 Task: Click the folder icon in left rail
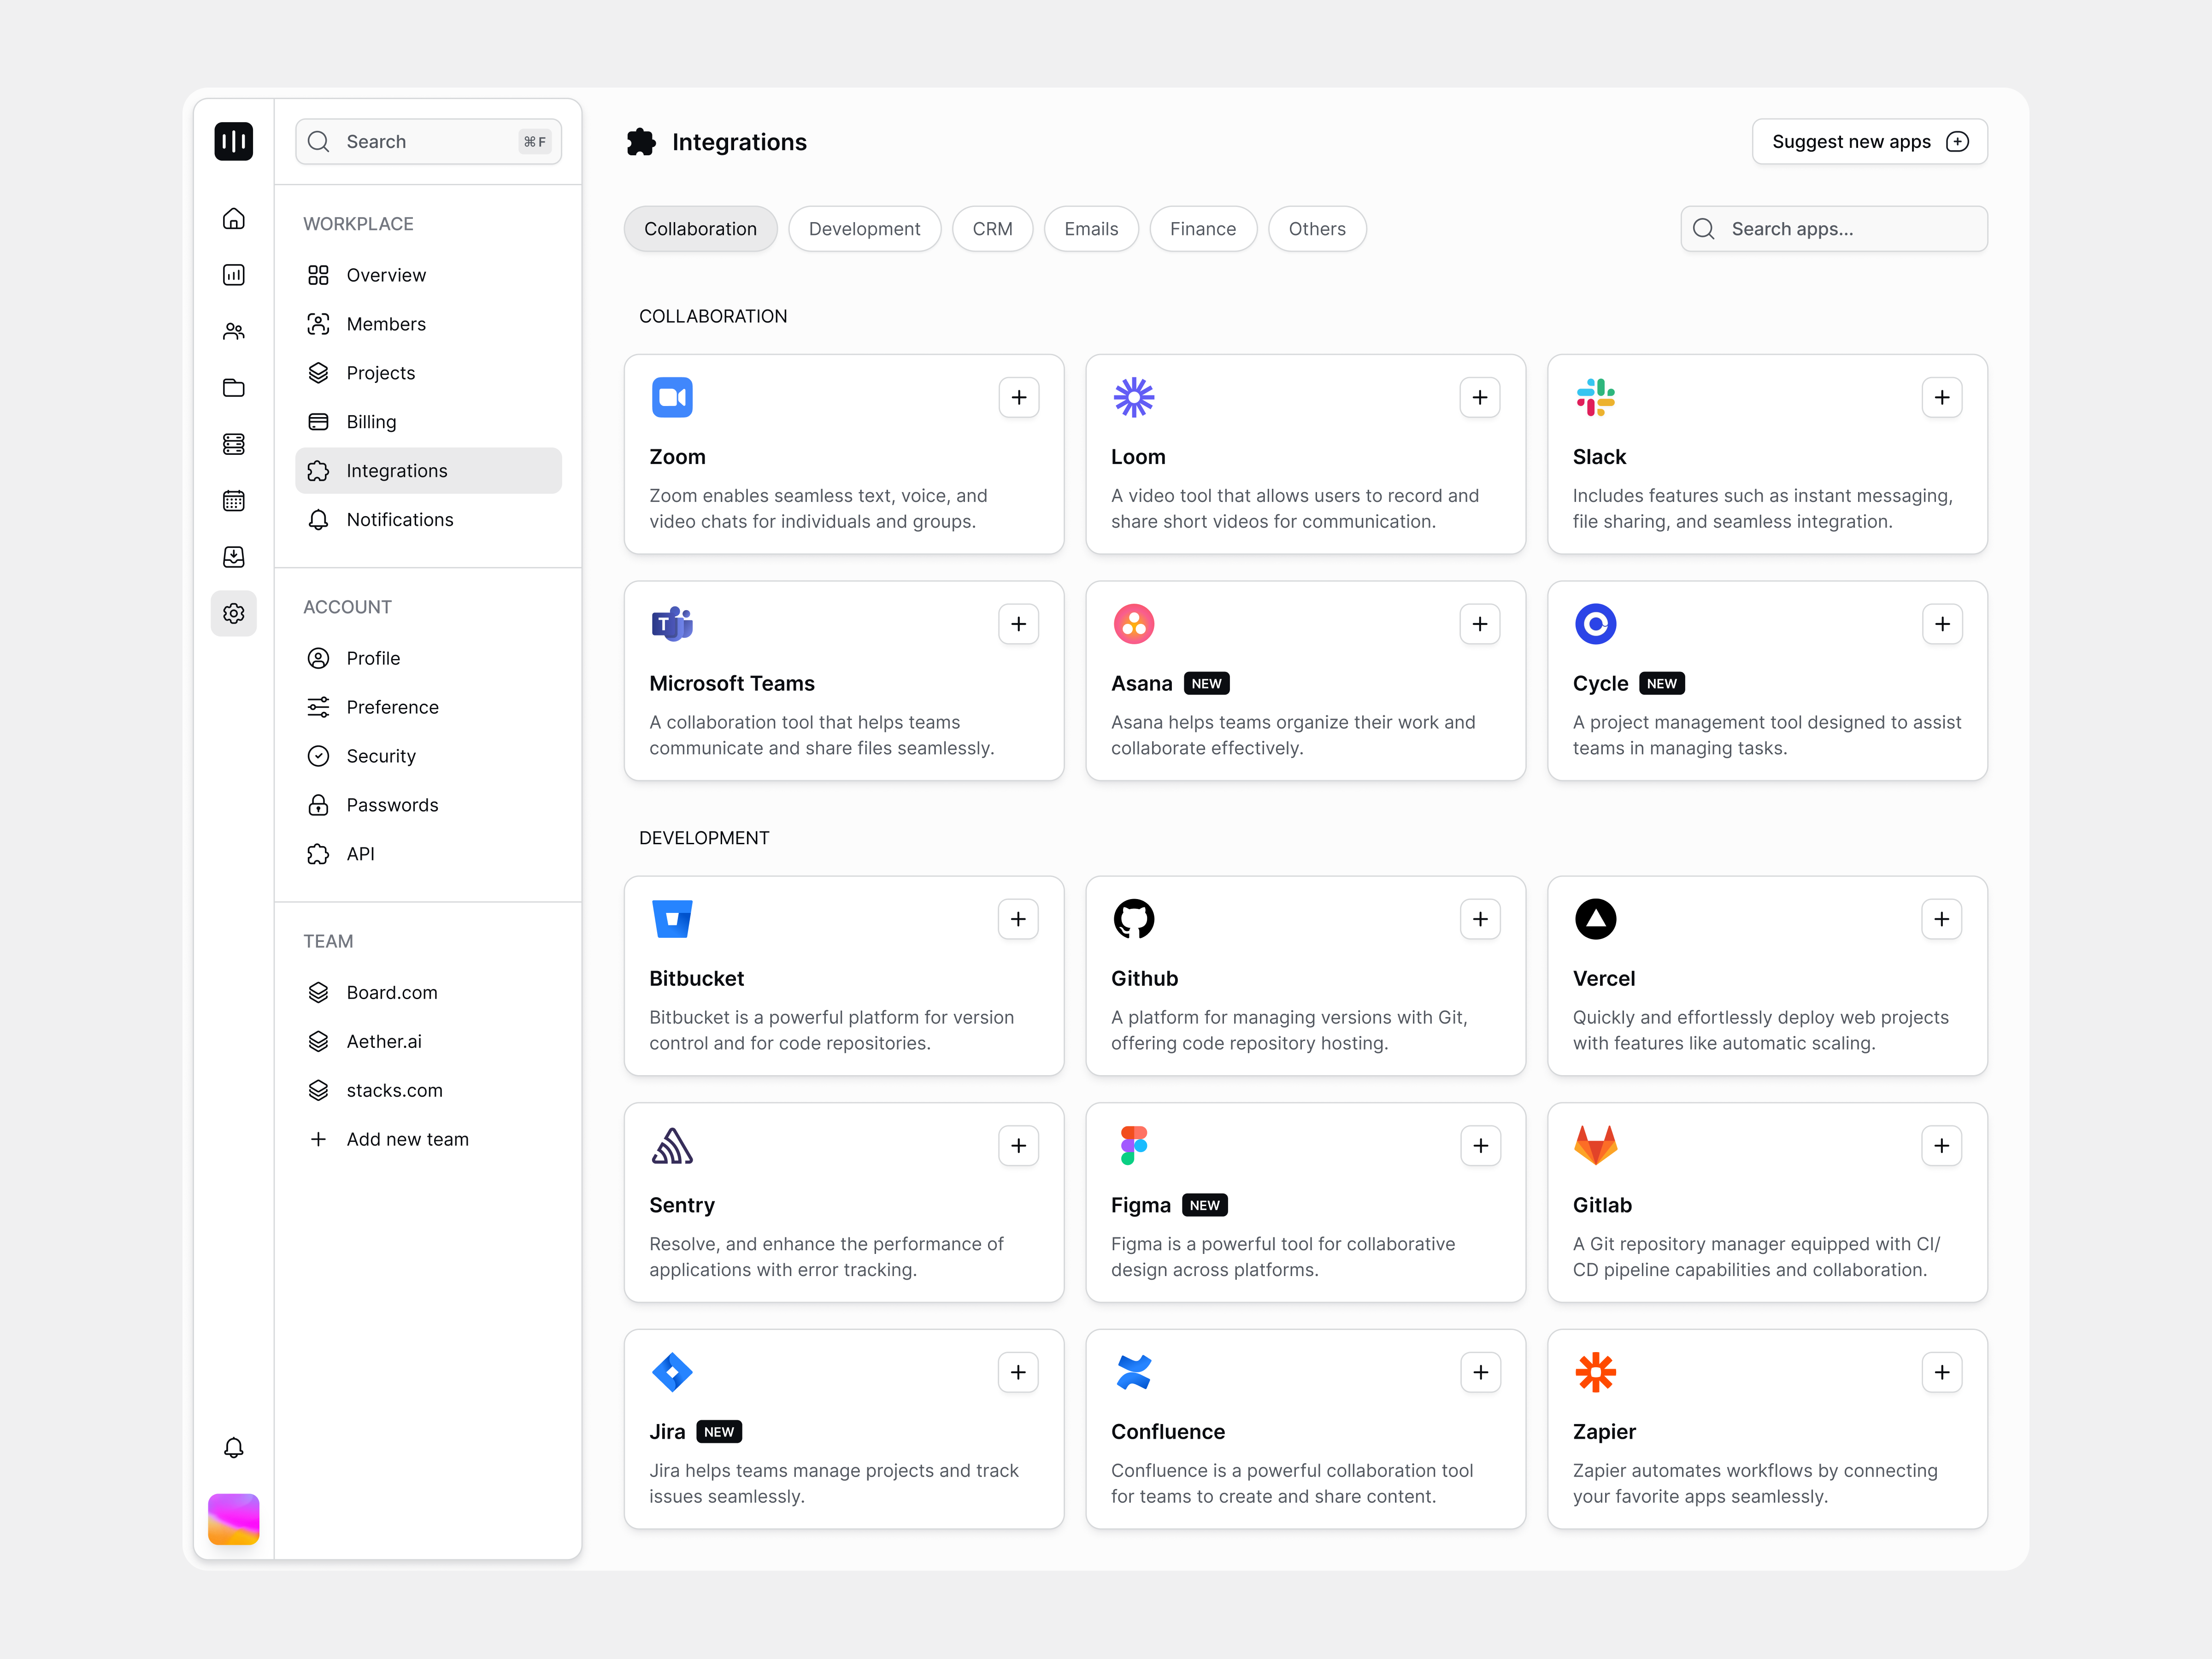(x=233, y=388)
